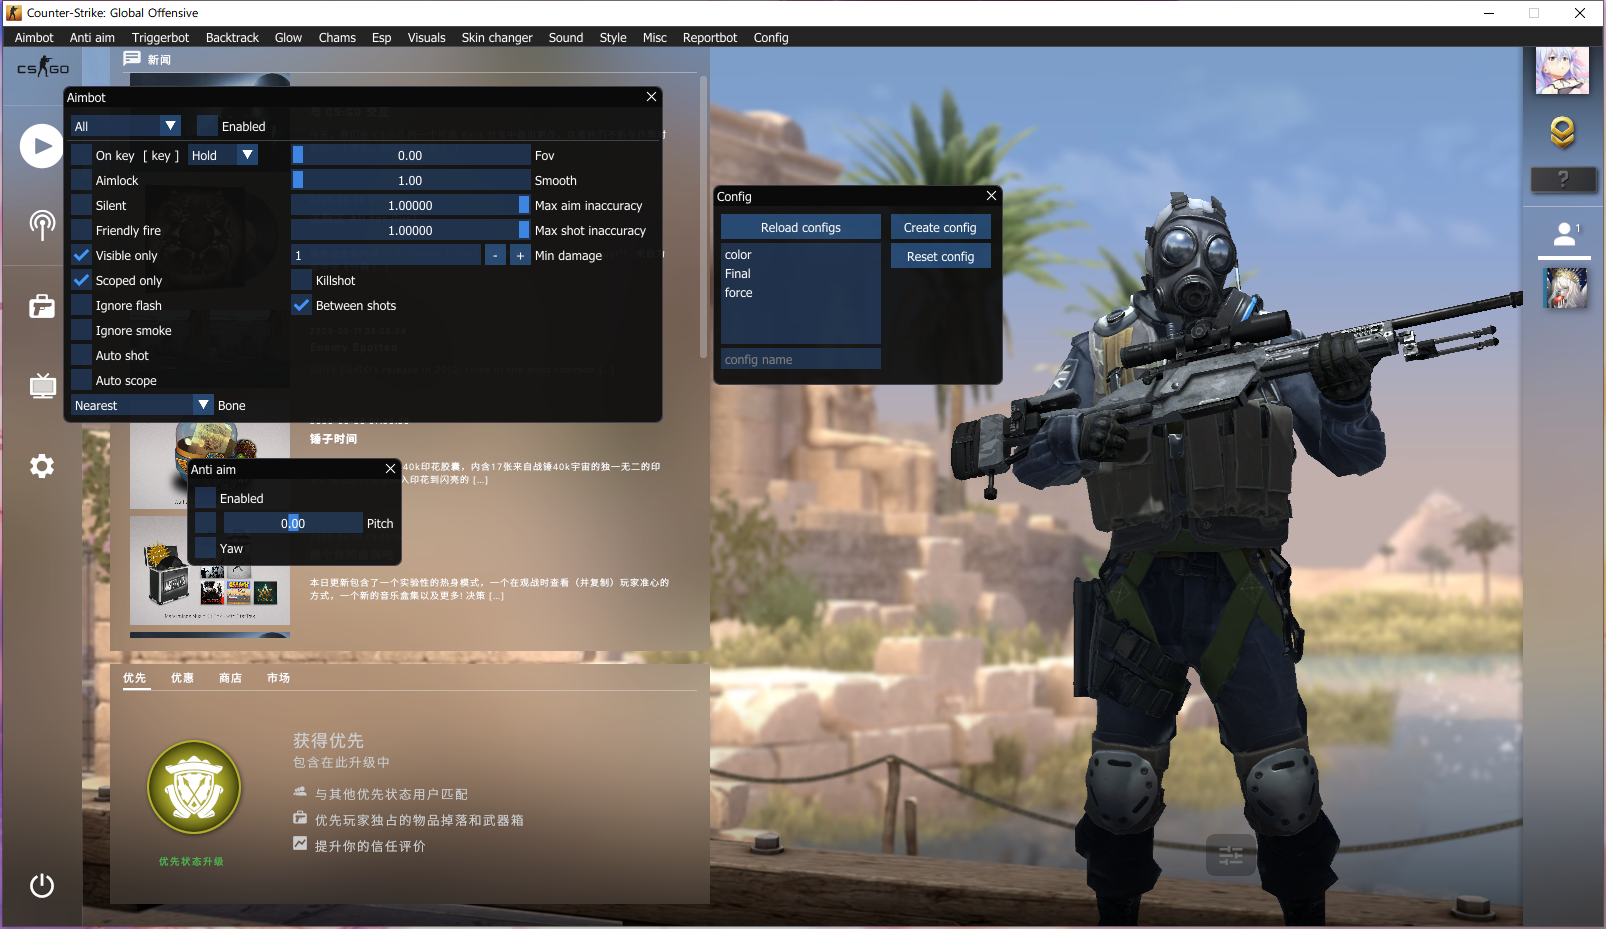1606x929 pixels.
Task: Open the inventory briefcase sidebar icon
Action: coord(42,306)
